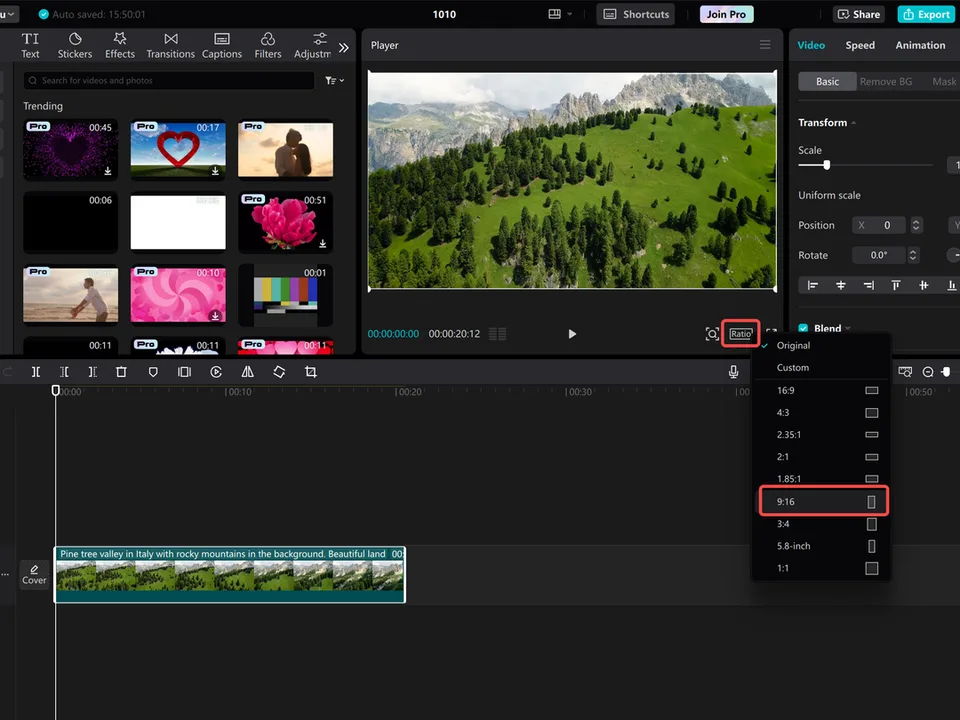Viewport: 960px width, 720px height.
Task: Switch to the Animation tab
Action: tap(920, 45)
